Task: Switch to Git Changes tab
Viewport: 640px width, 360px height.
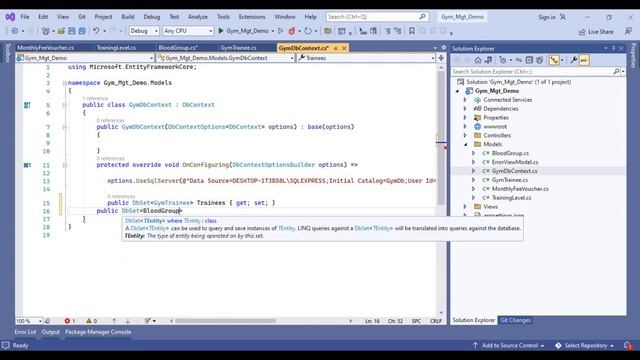Action: tap(516, 320)
